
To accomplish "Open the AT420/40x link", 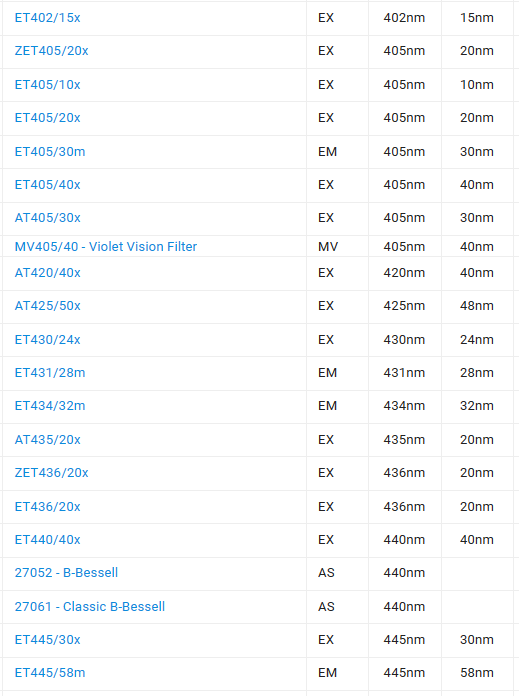I will 48,273.
